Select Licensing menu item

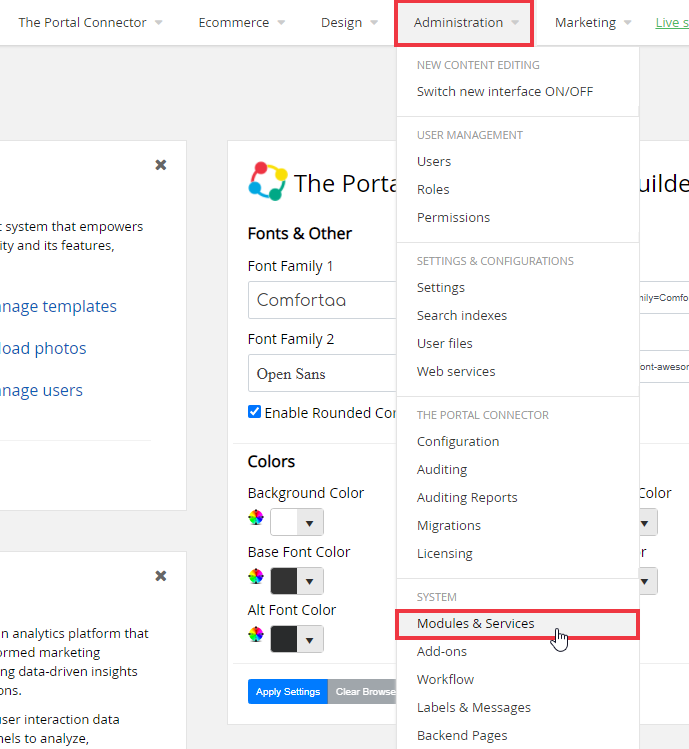tap(444, 553)
